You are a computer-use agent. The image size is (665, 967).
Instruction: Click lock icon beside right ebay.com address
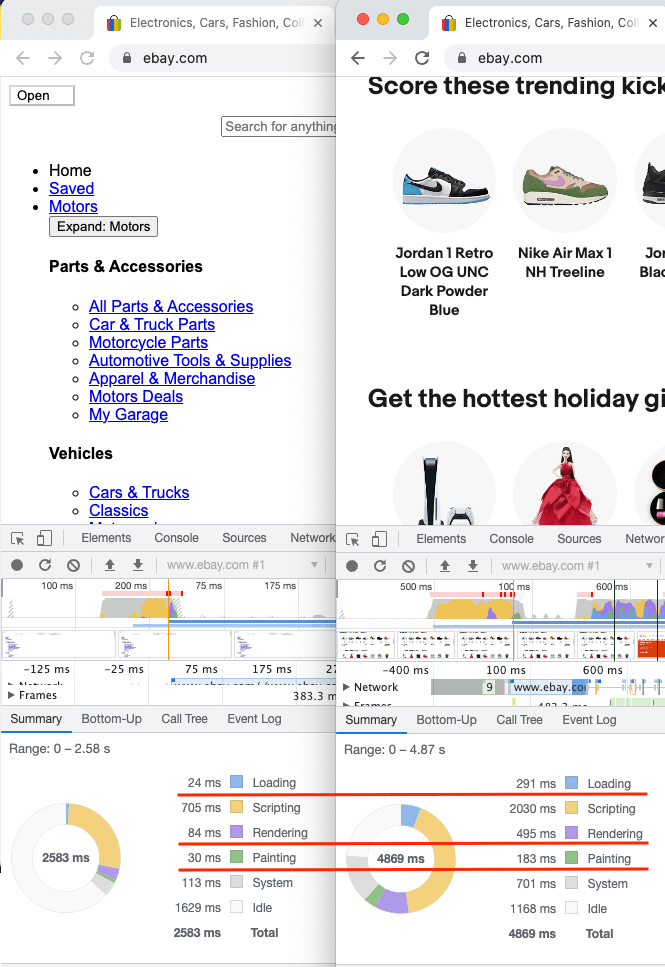pyautogui.click(x=462, y=58)
